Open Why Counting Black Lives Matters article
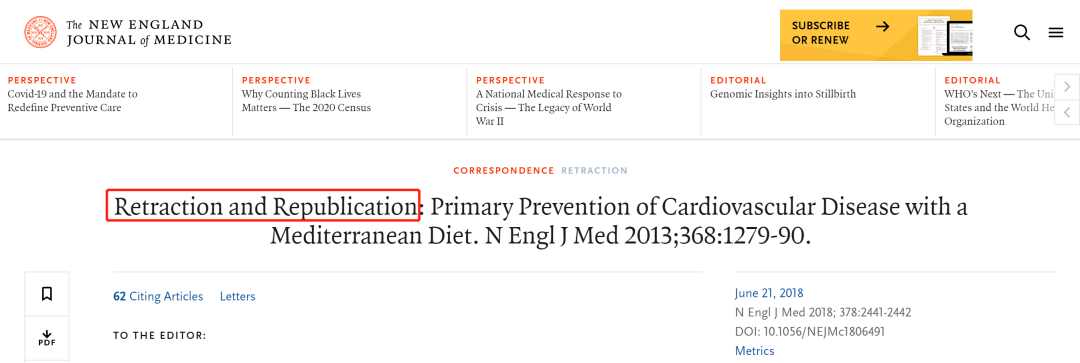Viewport: 1080px width, 363px height. (306, 101)
